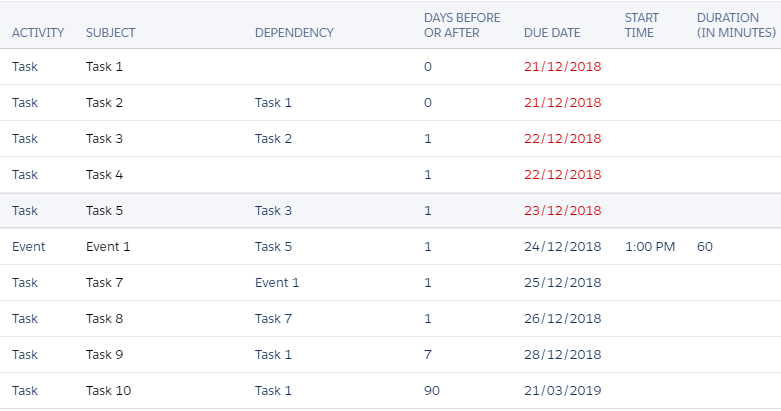Image resolution: width=781 pixels, height=411 pixels.
Task: Click the Activity column header
Action: pyautogui.click(x=38, y=33)
